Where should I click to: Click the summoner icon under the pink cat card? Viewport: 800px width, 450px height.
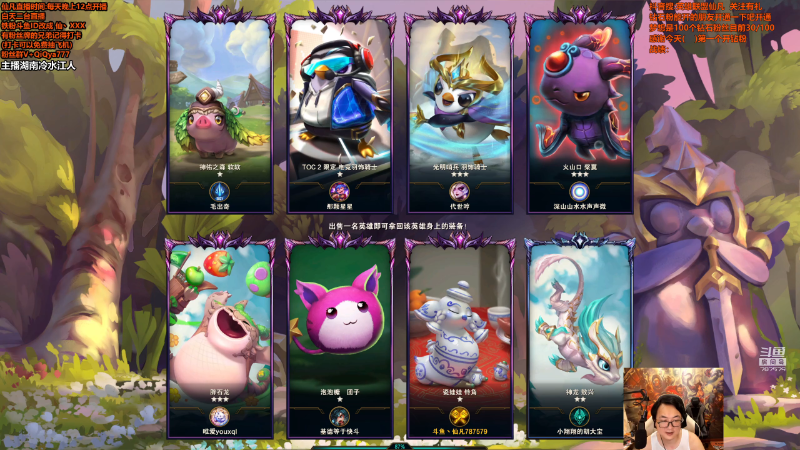coord(339,417)
